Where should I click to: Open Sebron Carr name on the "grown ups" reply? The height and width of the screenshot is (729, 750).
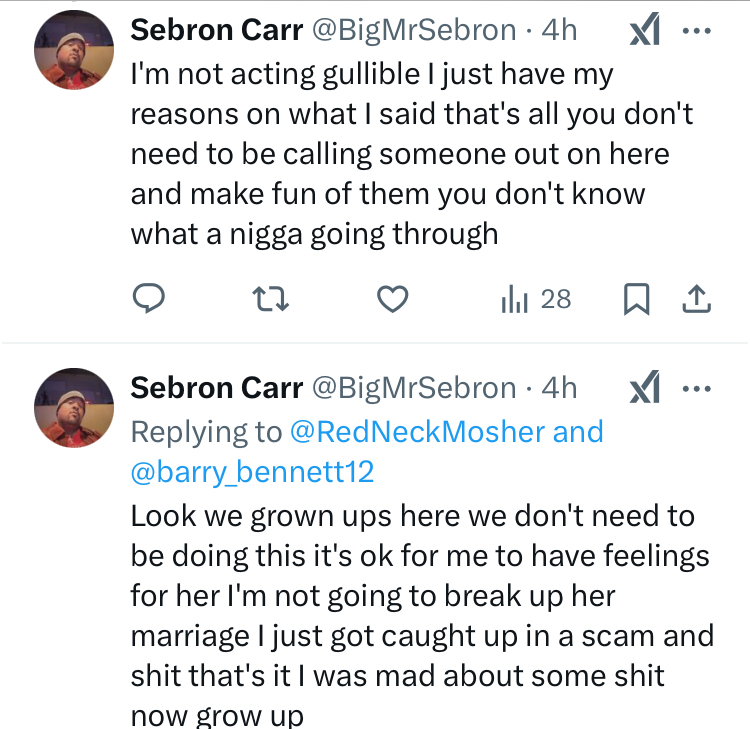point(216,387)
